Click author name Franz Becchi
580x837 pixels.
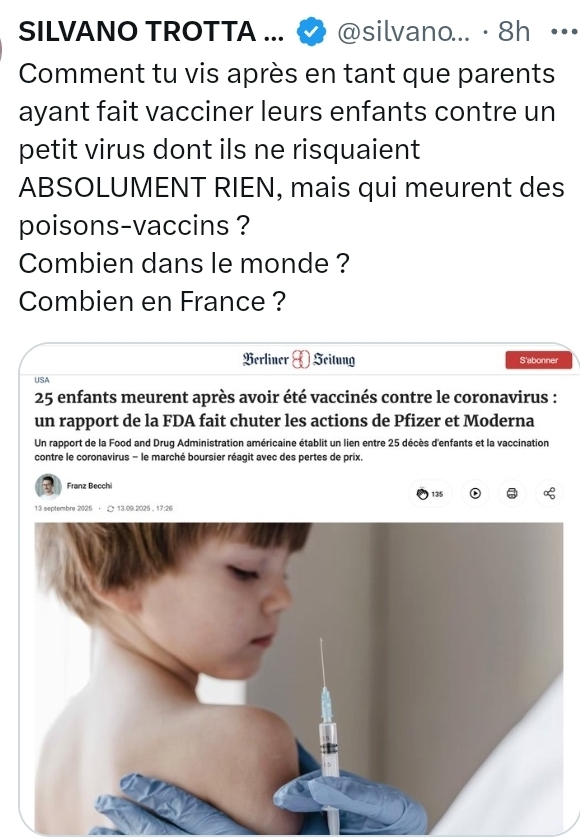click(89, 486)
